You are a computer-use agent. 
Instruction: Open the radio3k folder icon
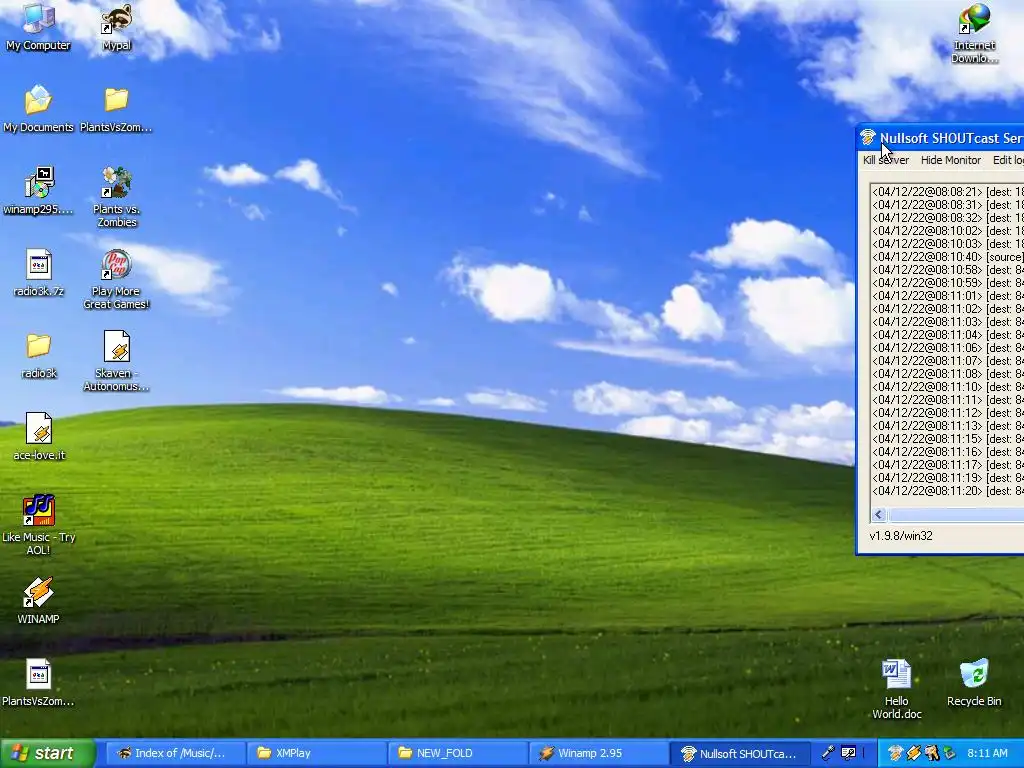39,355
